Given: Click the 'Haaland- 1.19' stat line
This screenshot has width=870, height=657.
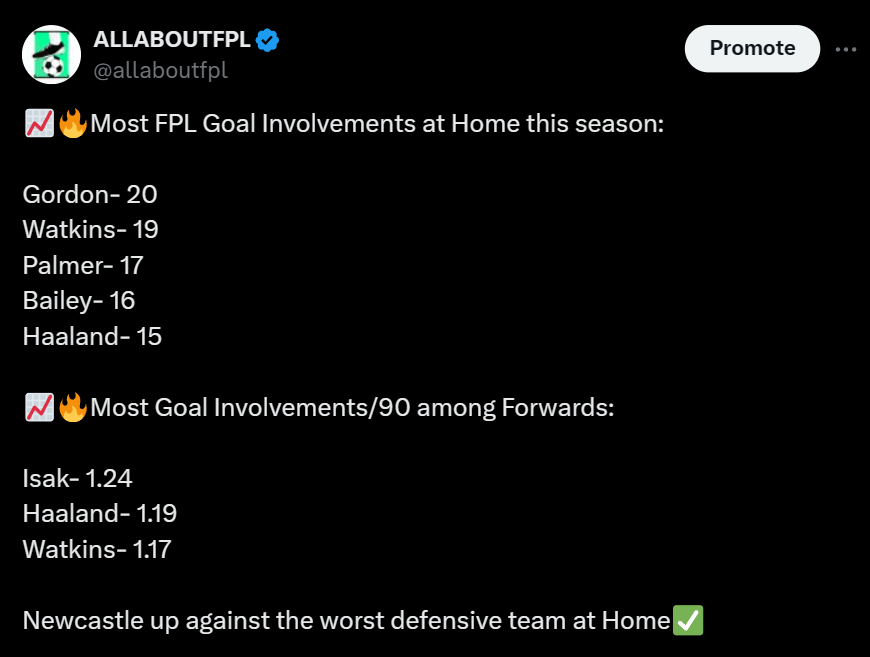Looking at the screenshot, I should [x=100, y=513].
